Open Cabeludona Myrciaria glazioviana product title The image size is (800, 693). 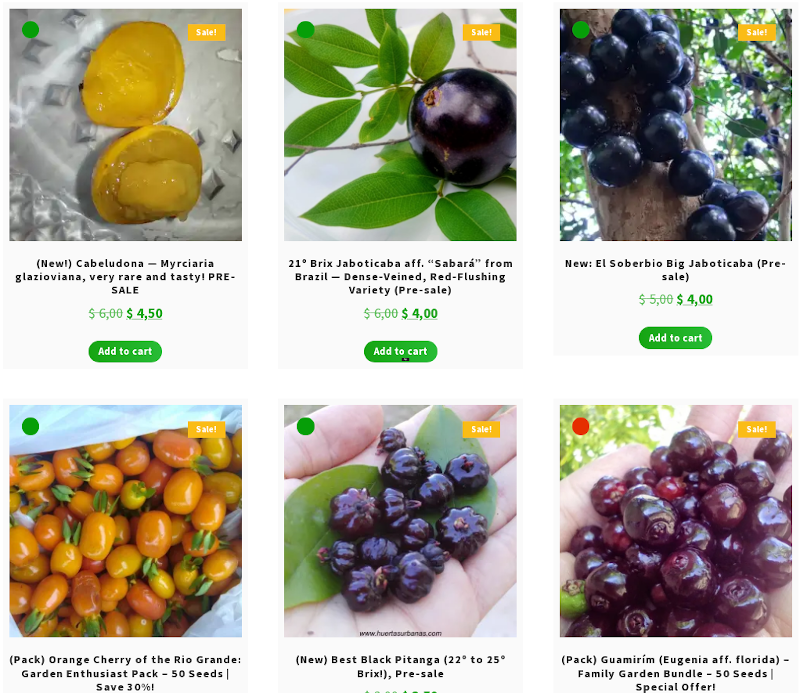point(125,277)
